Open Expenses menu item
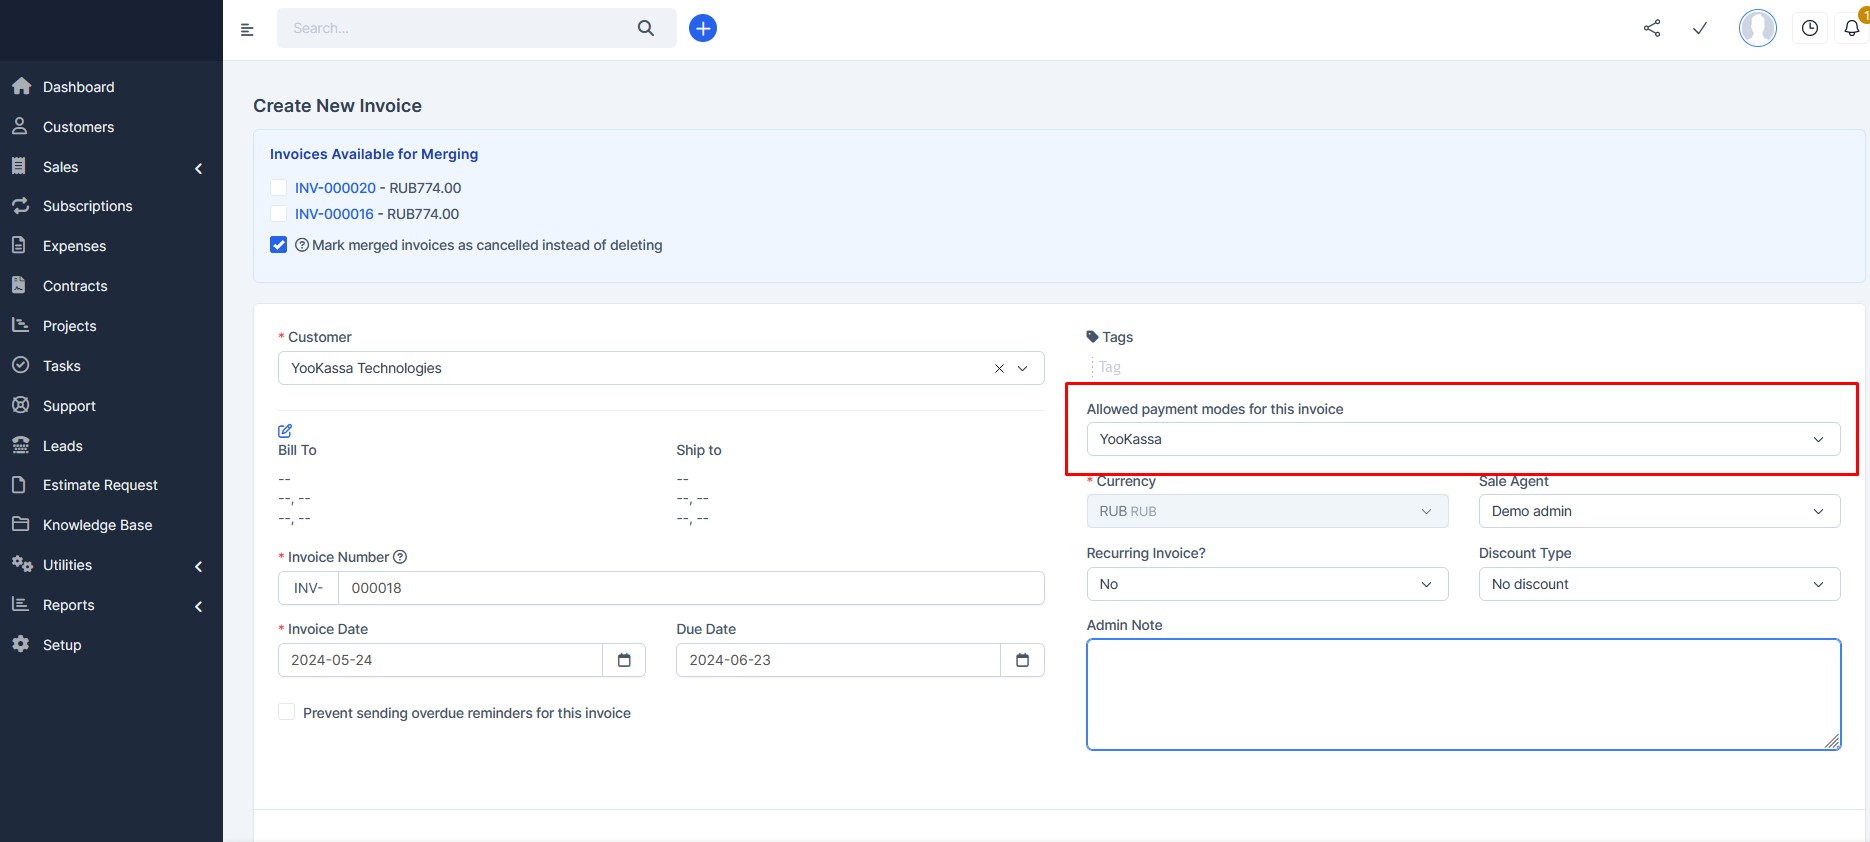 (74, 246)
